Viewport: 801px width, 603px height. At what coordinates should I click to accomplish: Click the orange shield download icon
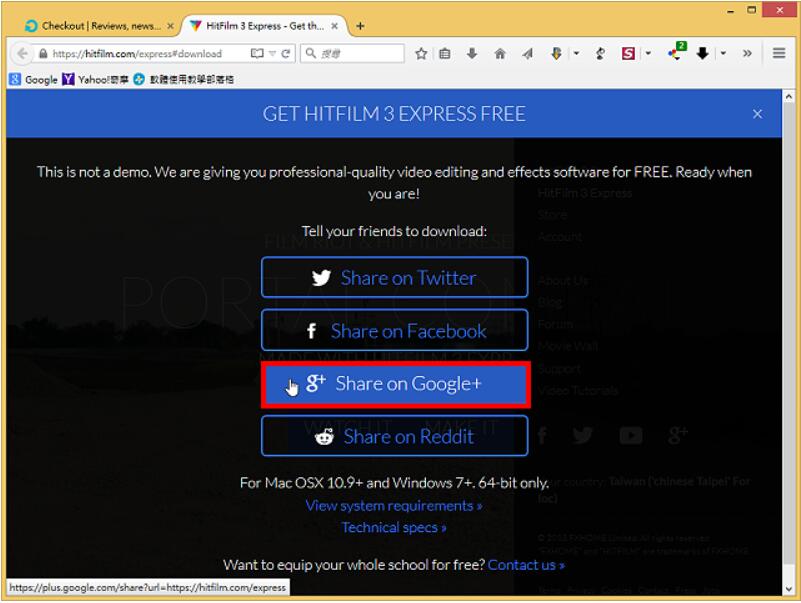tap(557, 53)
